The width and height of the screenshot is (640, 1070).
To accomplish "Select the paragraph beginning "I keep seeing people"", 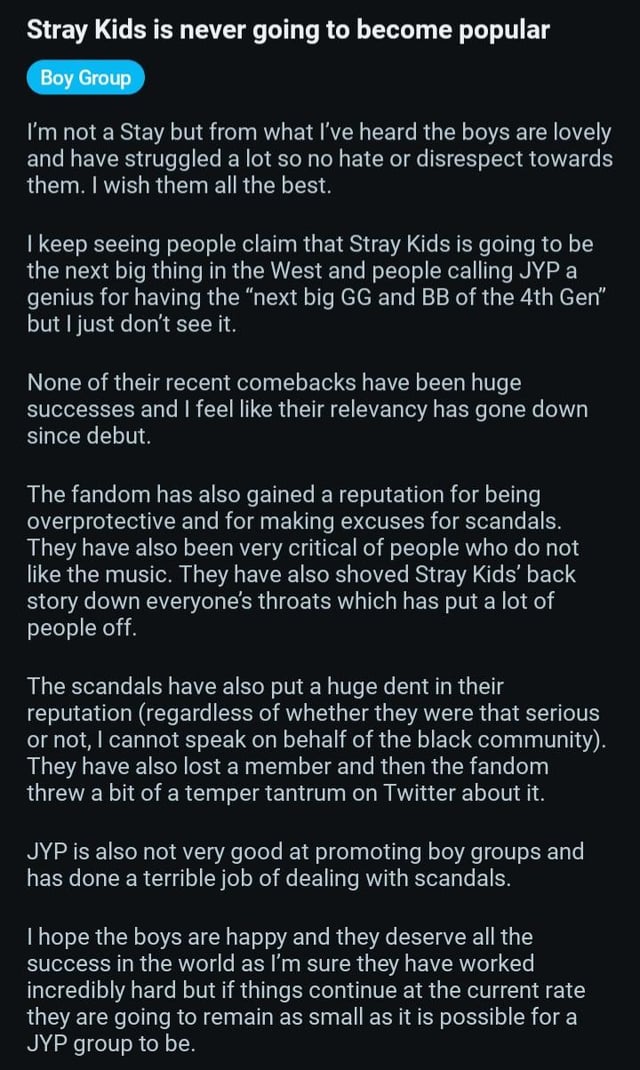I will (x=320, y=283).
